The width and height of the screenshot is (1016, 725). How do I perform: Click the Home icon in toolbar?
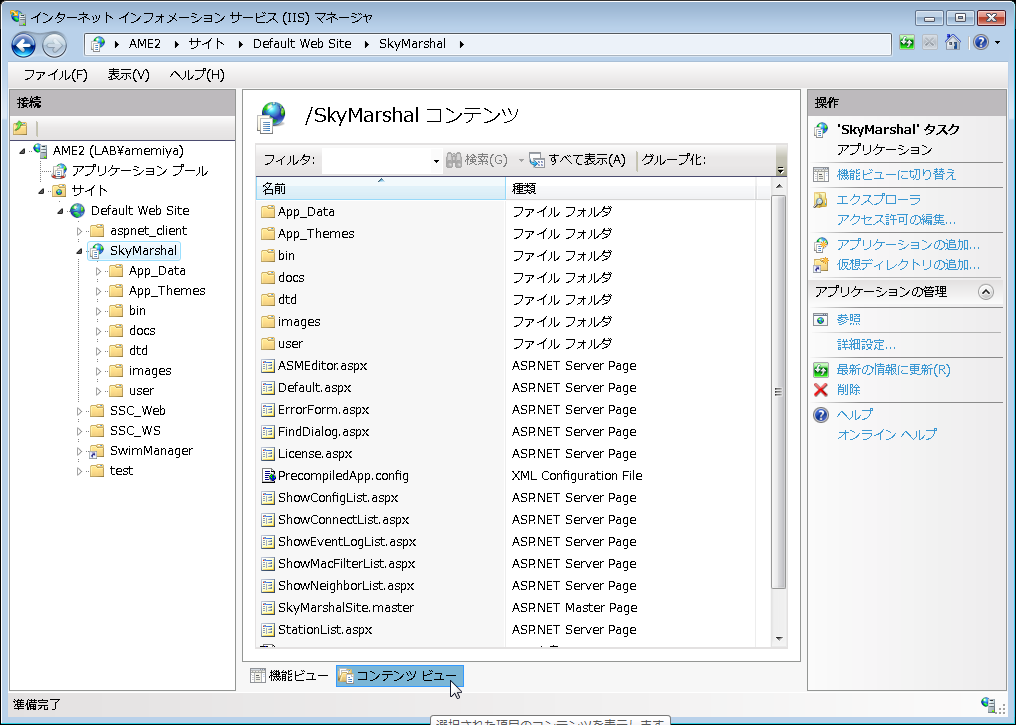tap(952, 43)
